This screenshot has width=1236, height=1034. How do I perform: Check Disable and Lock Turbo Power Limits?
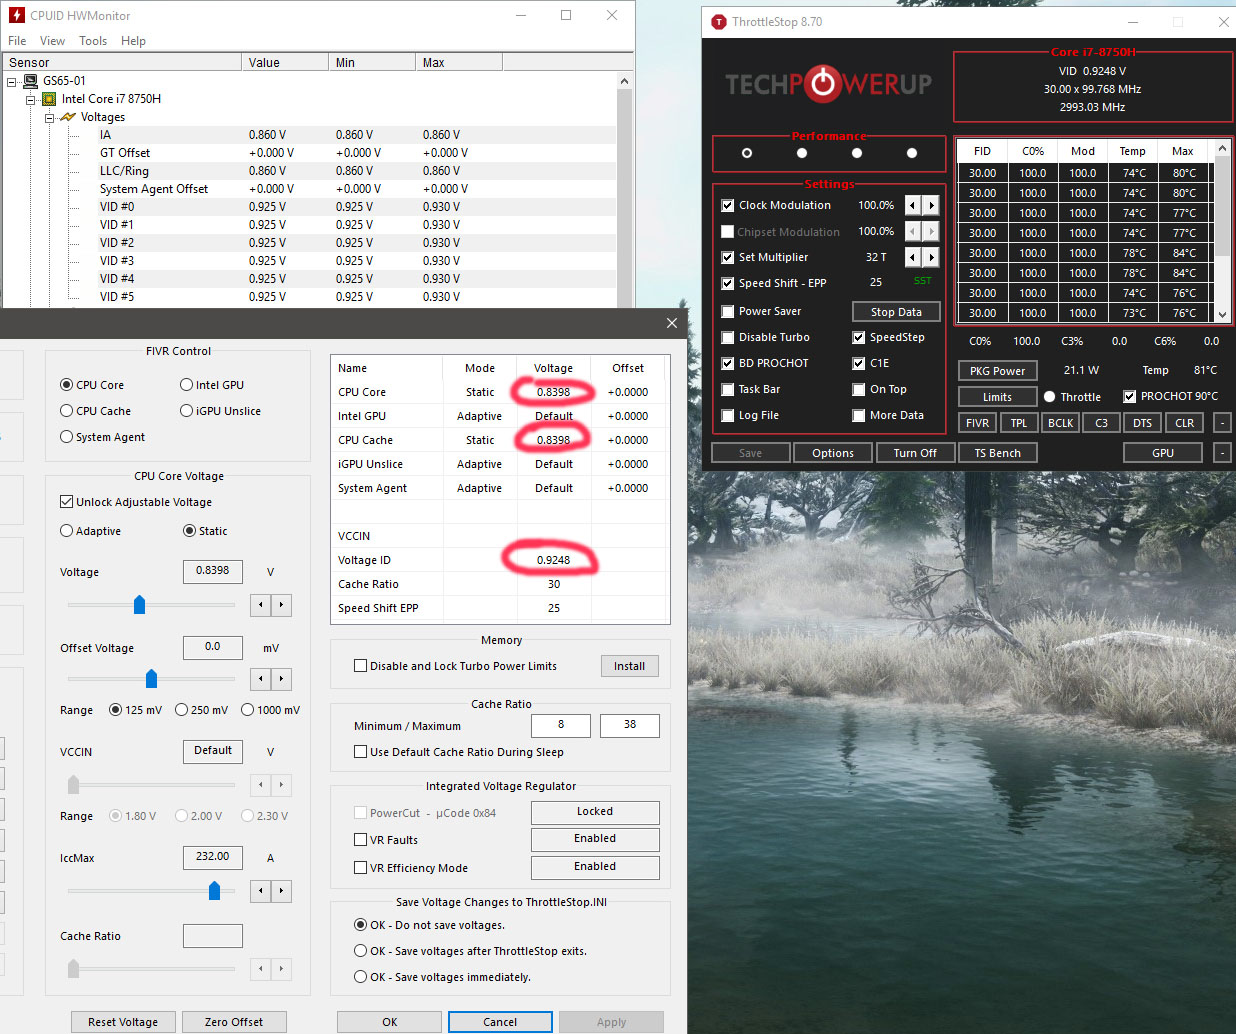361,666
